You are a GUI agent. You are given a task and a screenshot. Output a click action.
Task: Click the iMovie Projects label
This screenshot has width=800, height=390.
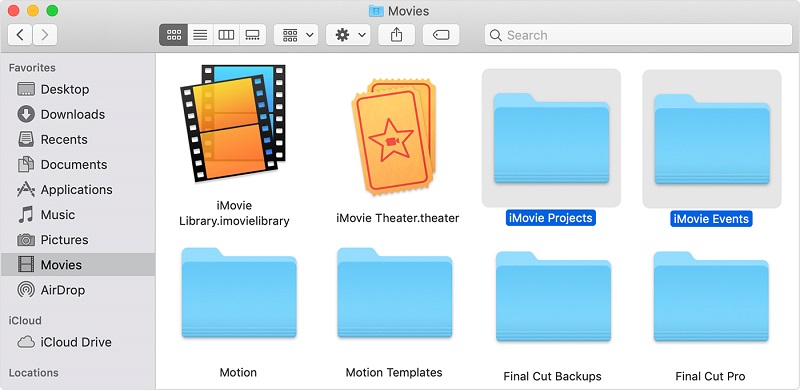pos(551,218)
